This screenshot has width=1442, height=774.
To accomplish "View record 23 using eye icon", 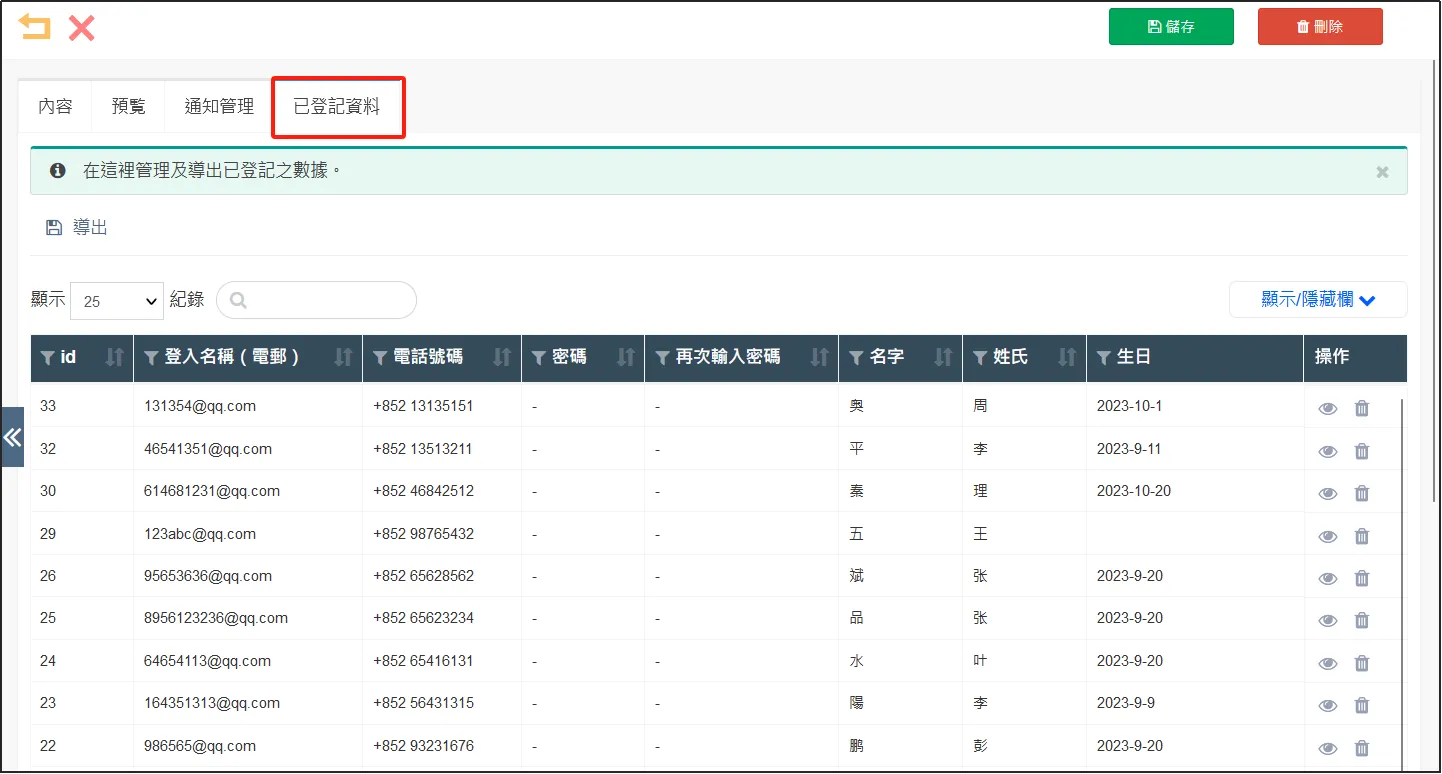I will pos(1327,705).
